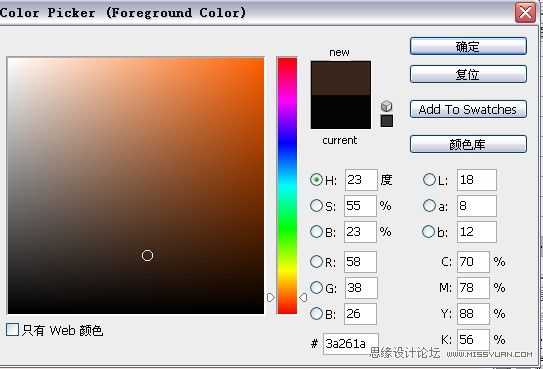
Task: Click the hue slider left arrow handle
Action: [271, 297]
